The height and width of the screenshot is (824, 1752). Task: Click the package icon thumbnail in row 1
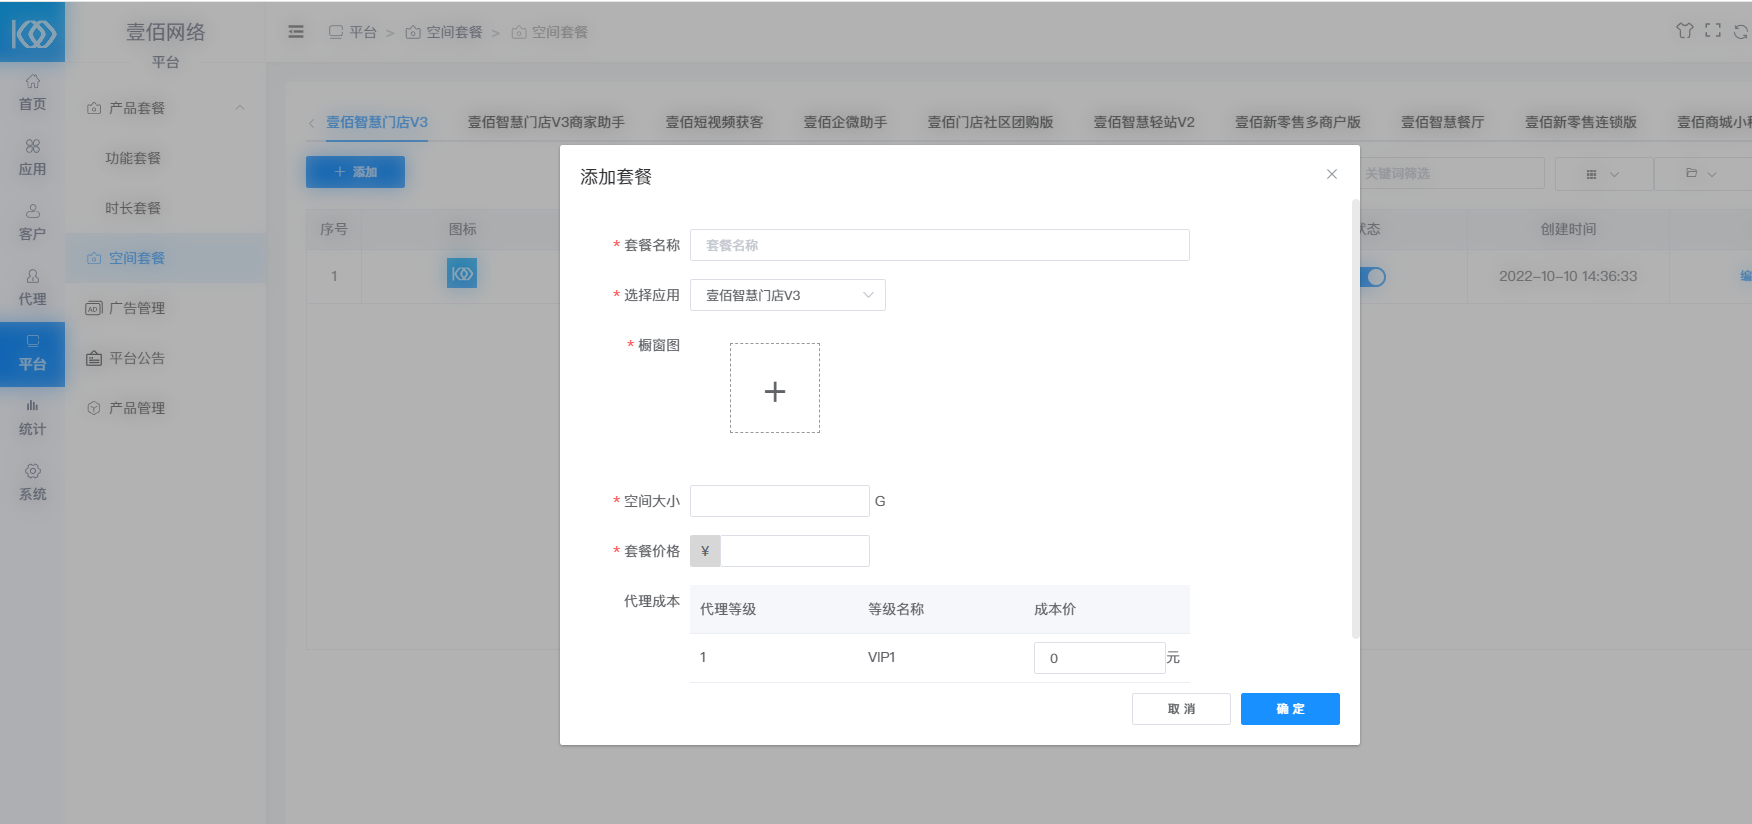click(x=462, y=273)
